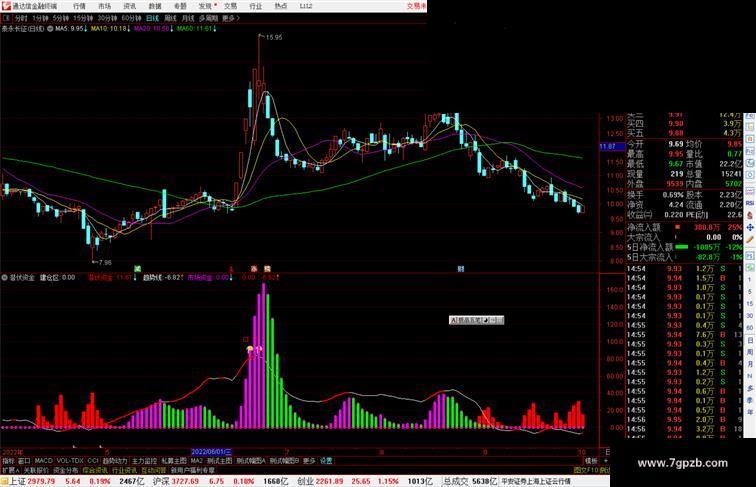Expand the 扩展 panel toggle
Image resolution: width=756 pixels, height=487 pixels.
(x=10, y=470)
